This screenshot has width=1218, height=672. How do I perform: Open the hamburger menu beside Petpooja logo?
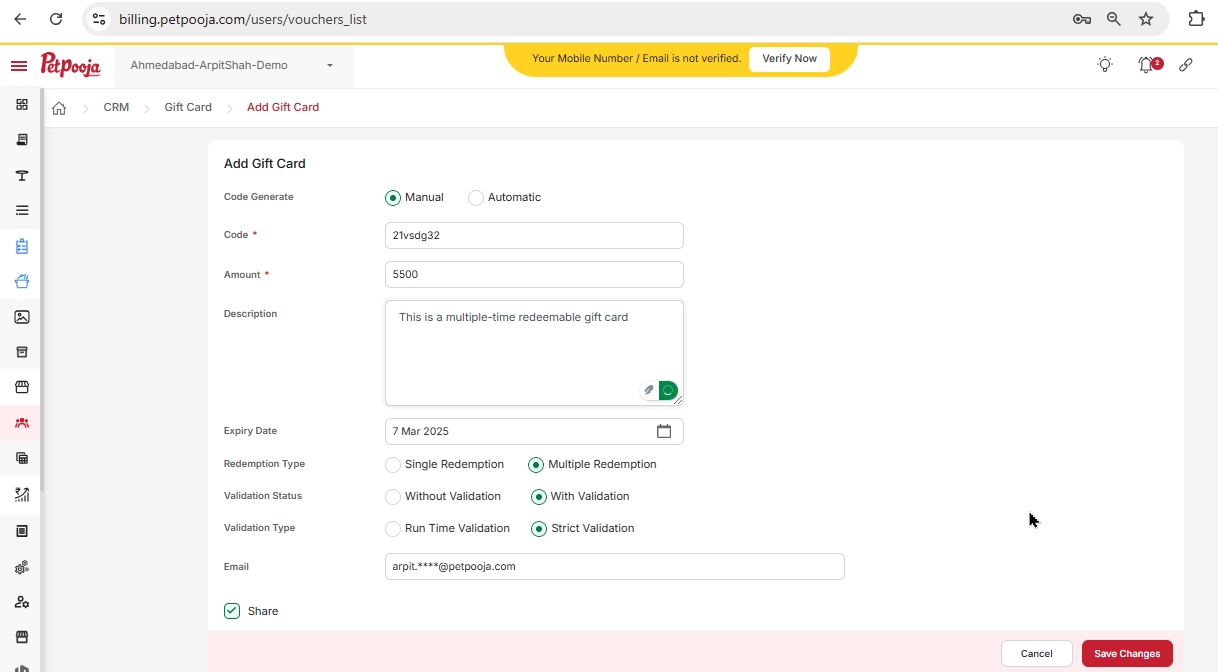18,66
